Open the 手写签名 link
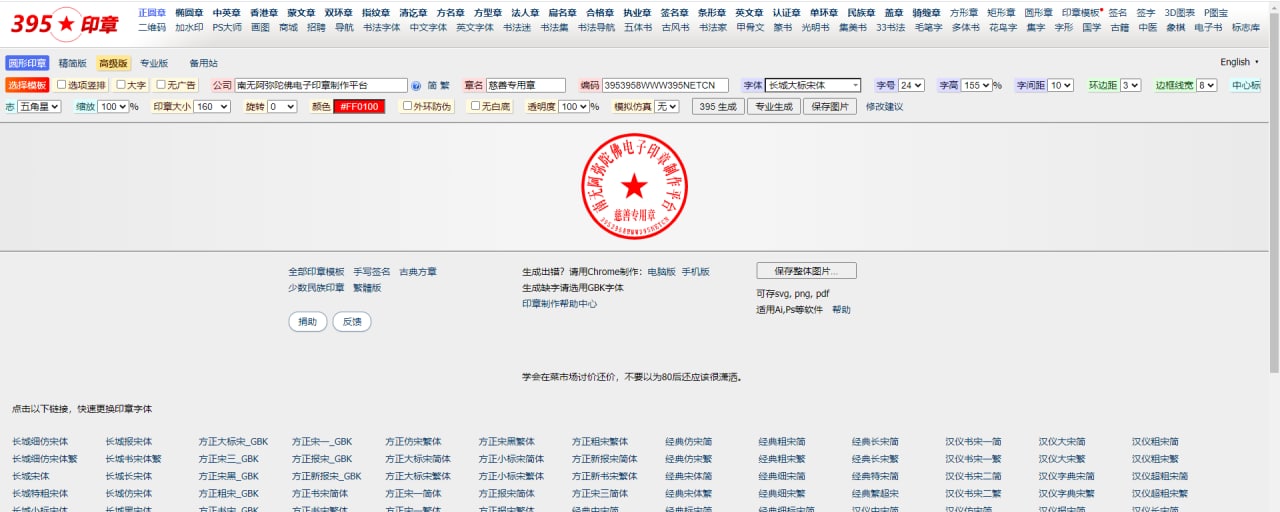1280x512 pixels. 372,272
